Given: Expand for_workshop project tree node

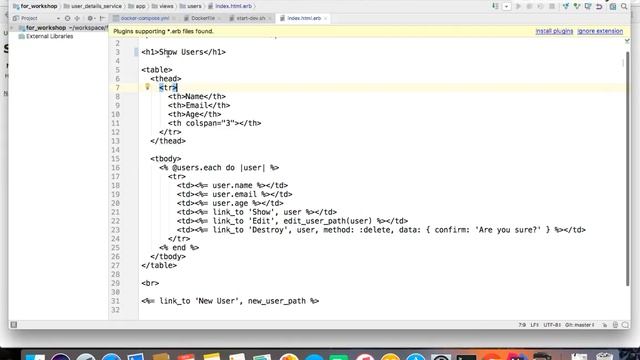Looking at the screenshot, I should [x=12, y=28].
